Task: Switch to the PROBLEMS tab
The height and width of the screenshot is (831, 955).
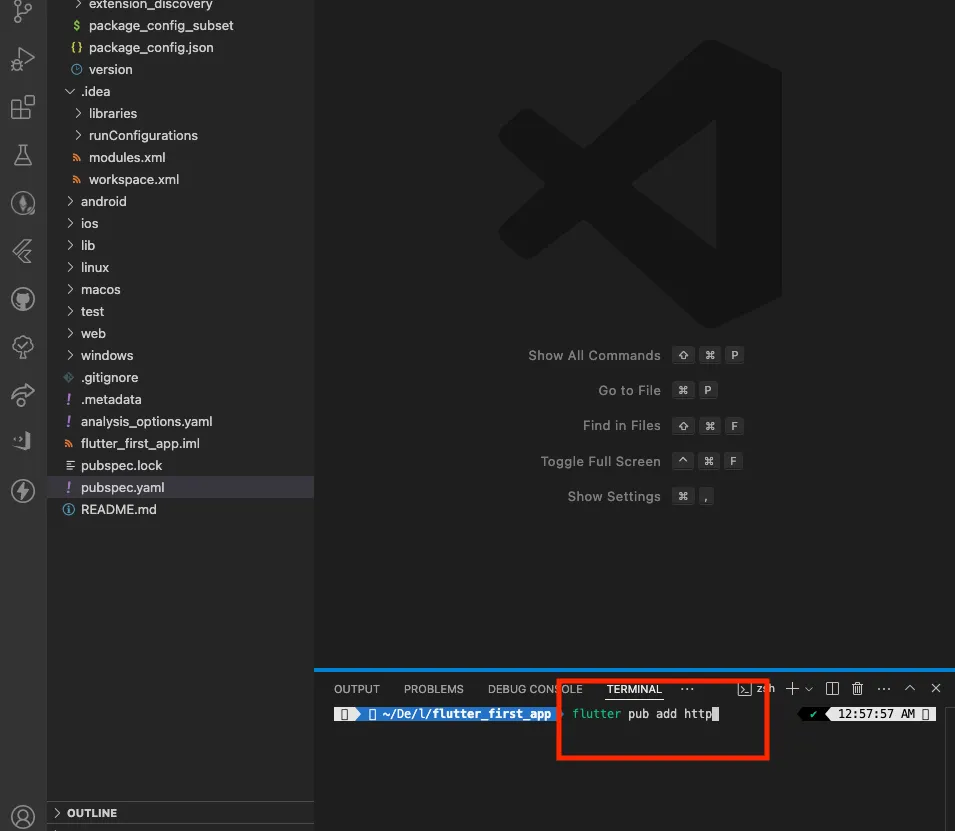Action: (x=433, y=689)
